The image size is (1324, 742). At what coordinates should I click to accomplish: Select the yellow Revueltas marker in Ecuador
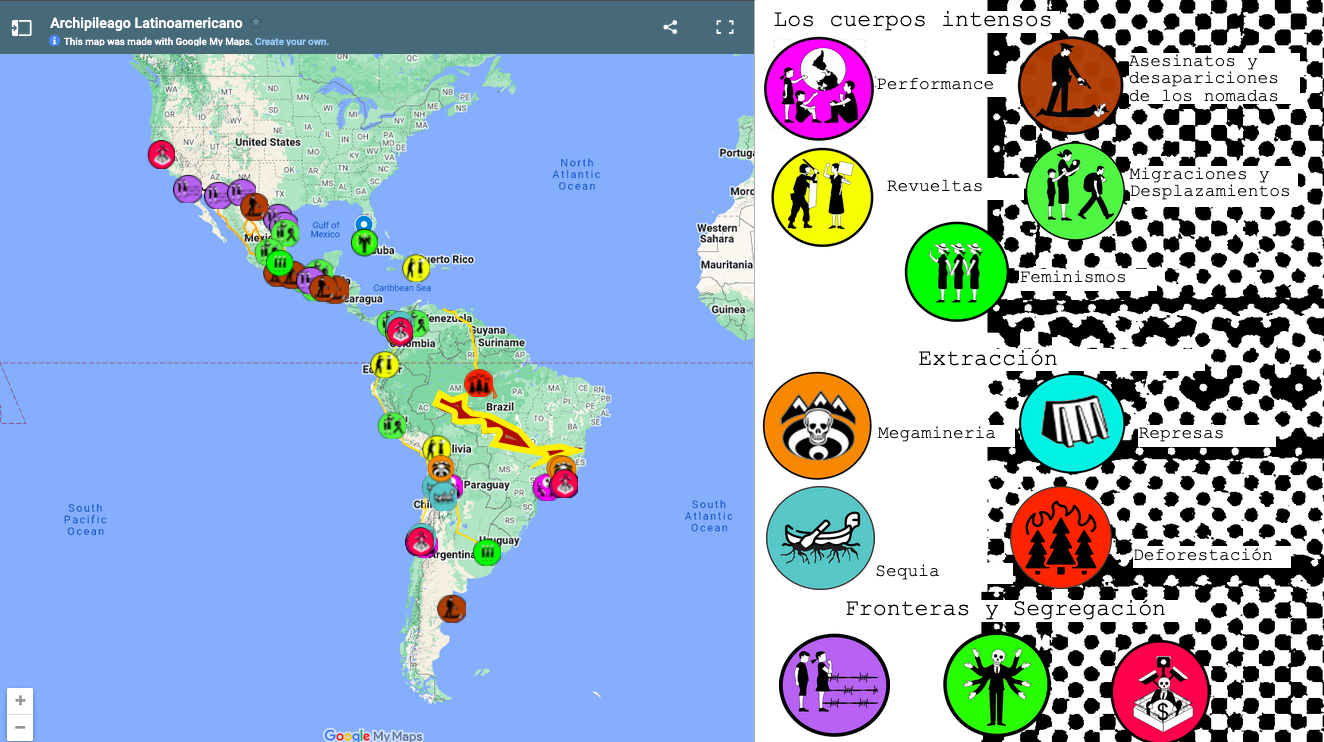[384, 365]
